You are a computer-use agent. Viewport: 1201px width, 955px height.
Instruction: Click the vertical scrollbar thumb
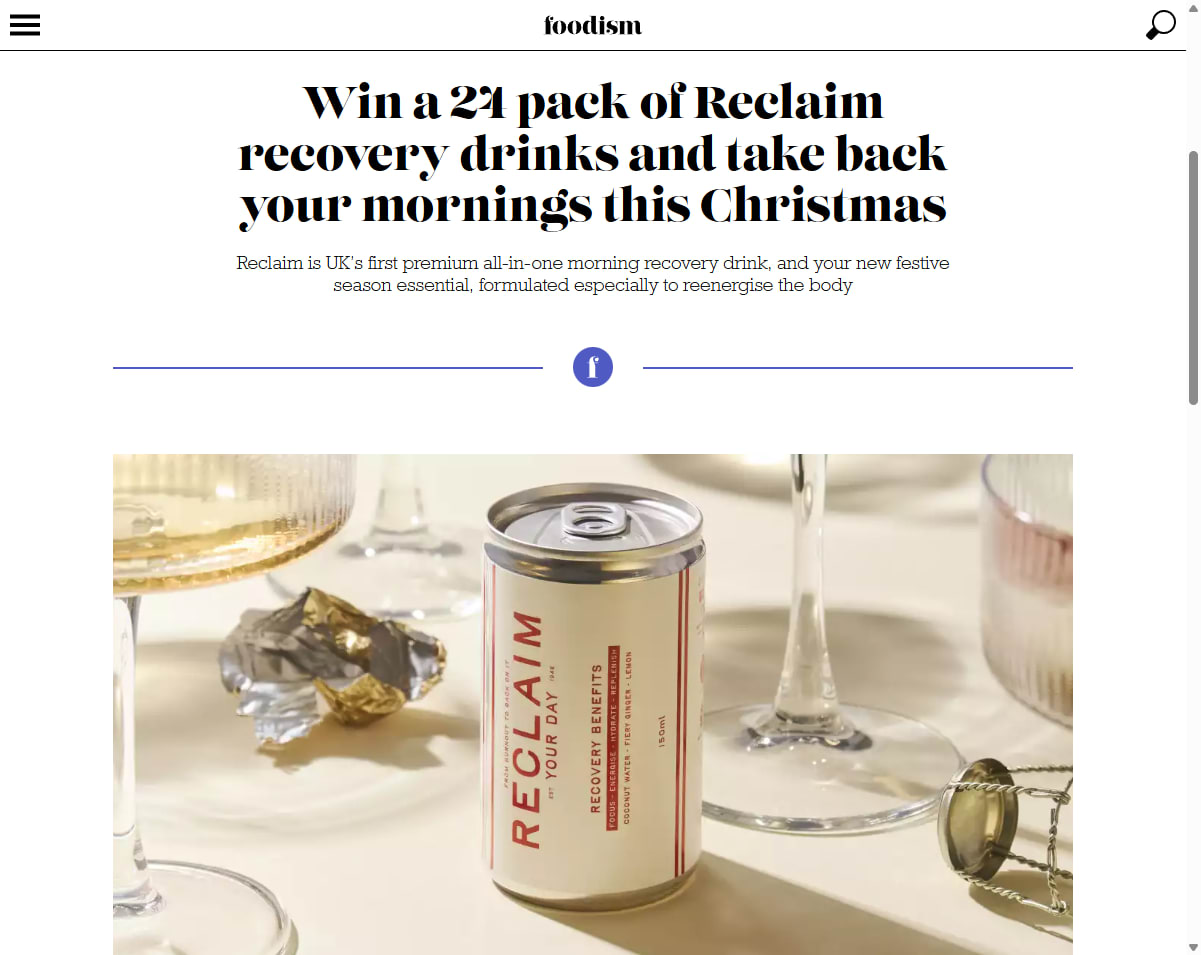click(x=1193, y=278)
